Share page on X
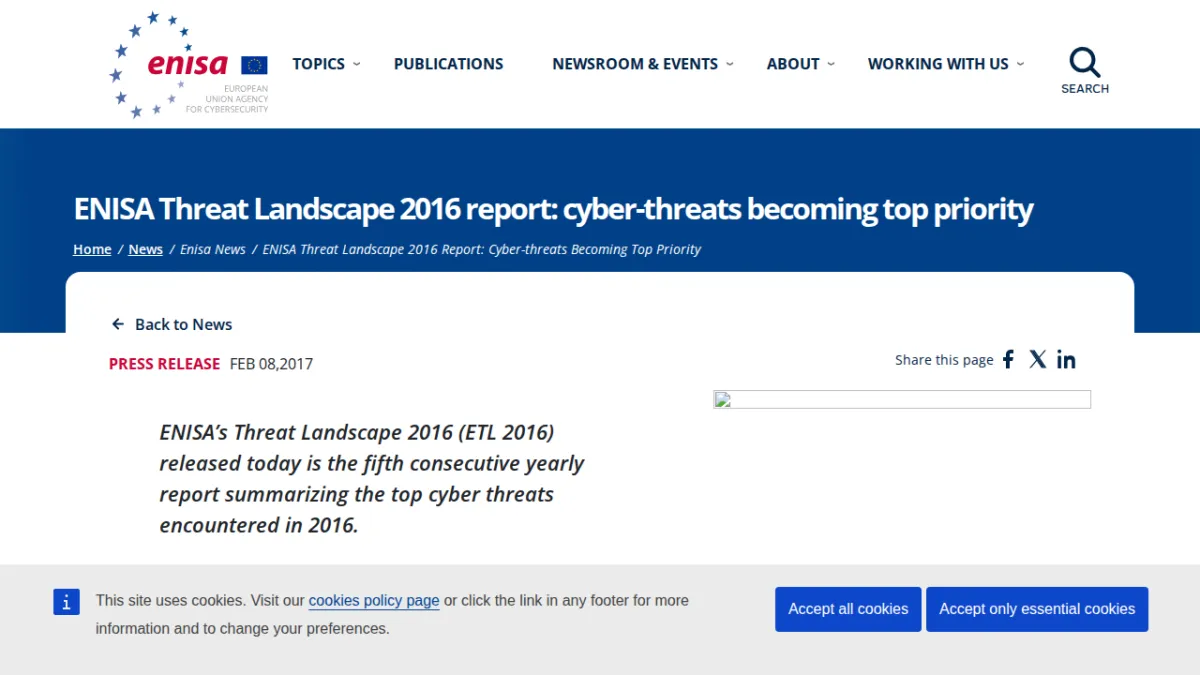 (1038, 360)
